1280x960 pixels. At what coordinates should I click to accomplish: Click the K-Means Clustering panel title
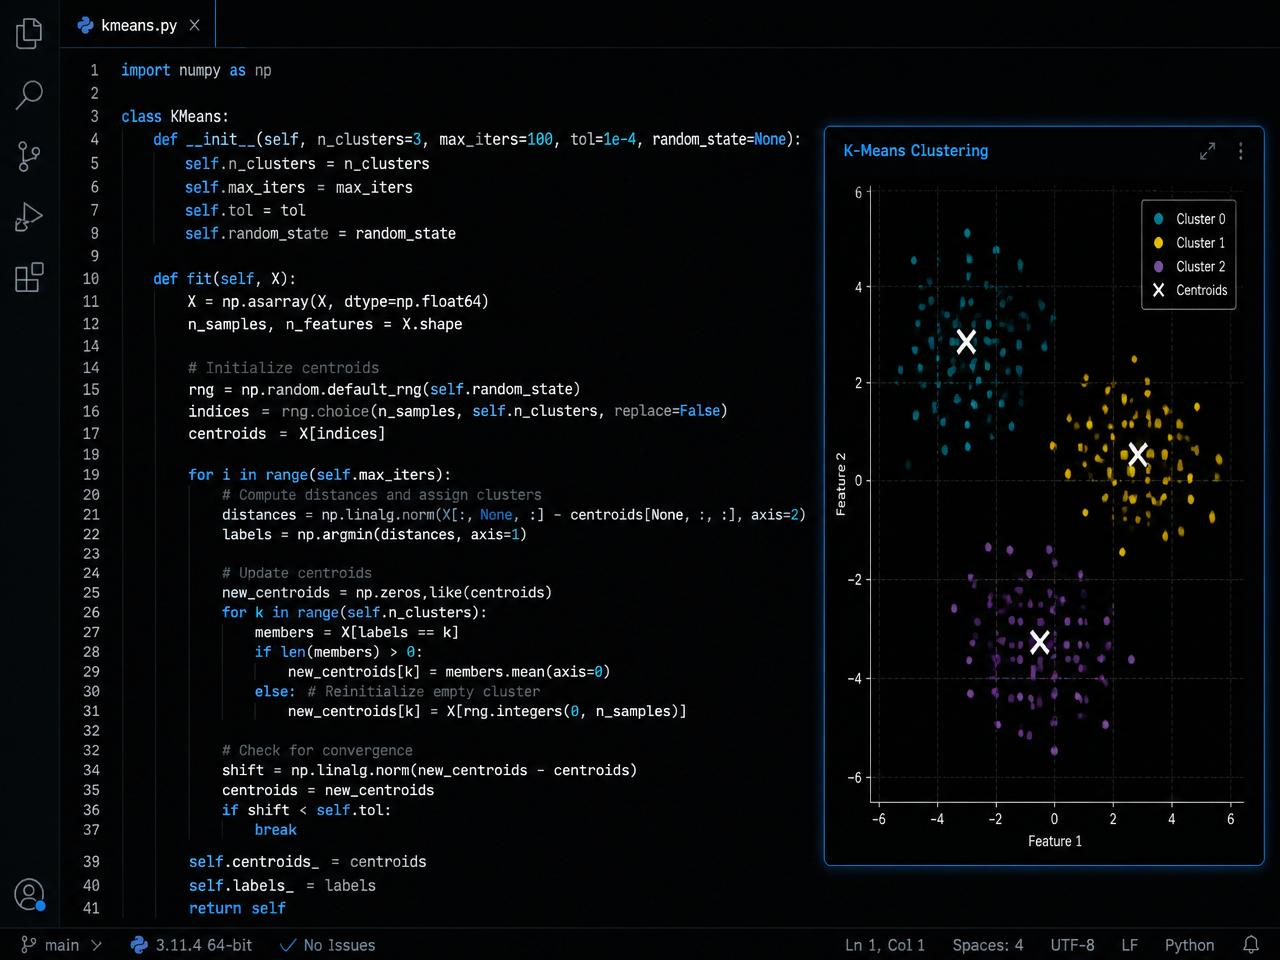coord(916,151)
